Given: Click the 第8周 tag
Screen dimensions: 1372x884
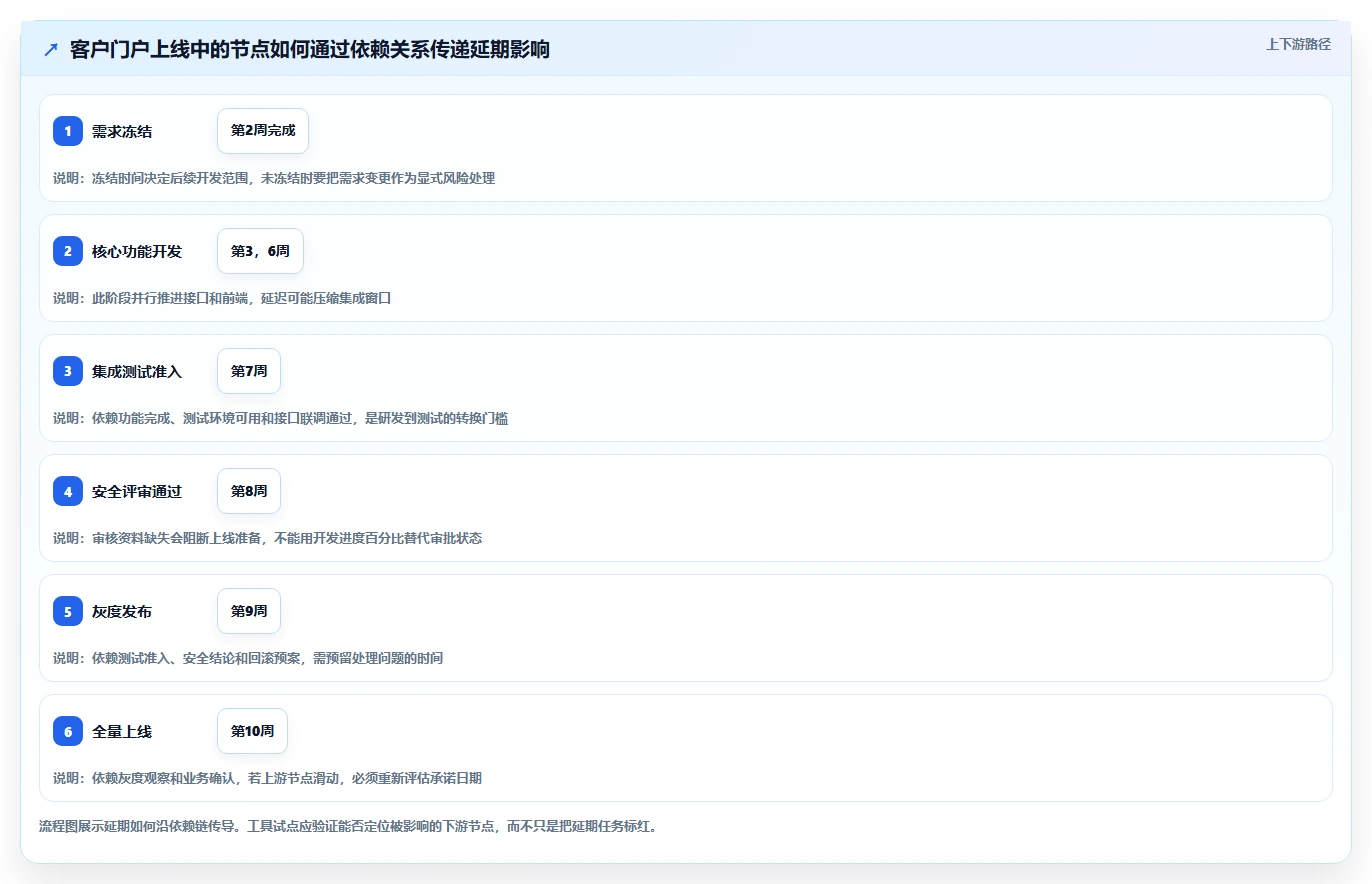Looking at the screenshot, I should (249, 491).
